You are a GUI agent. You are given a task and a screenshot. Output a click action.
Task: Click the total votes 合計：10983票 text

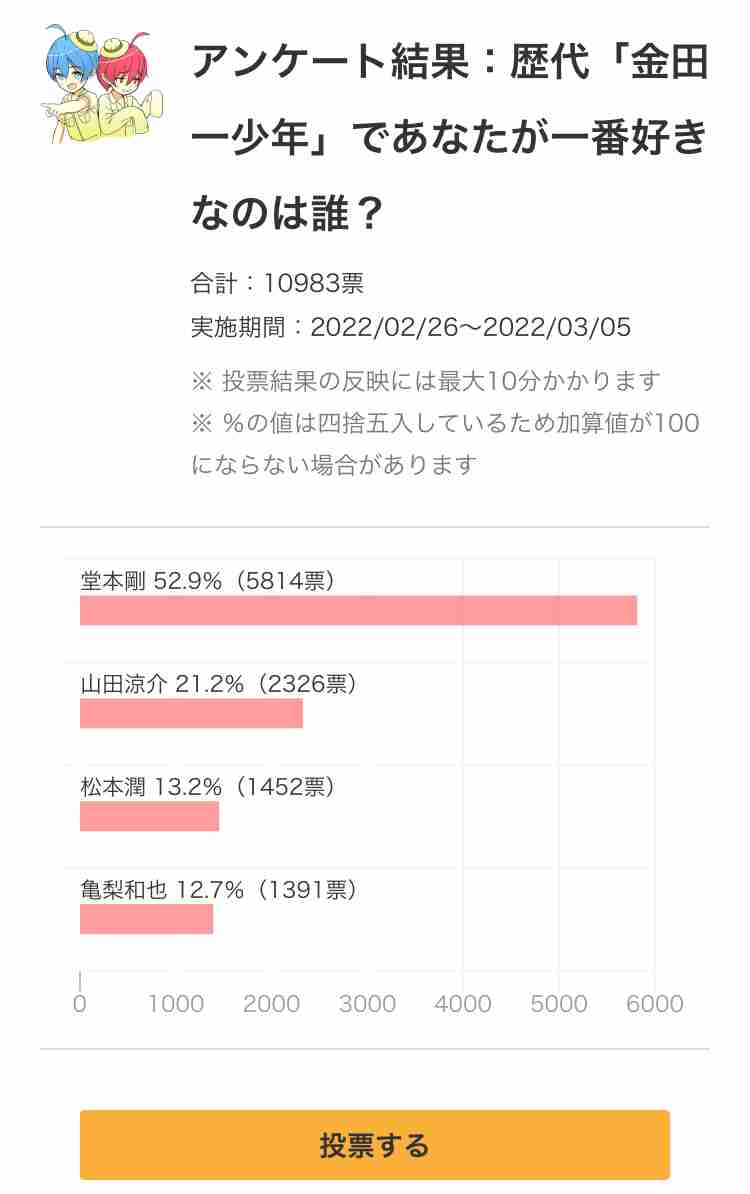coord(277,283)
